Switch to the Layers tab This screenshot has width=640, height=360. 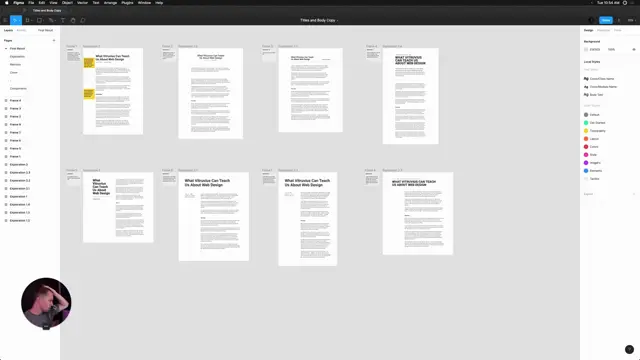tap(8, 30)
